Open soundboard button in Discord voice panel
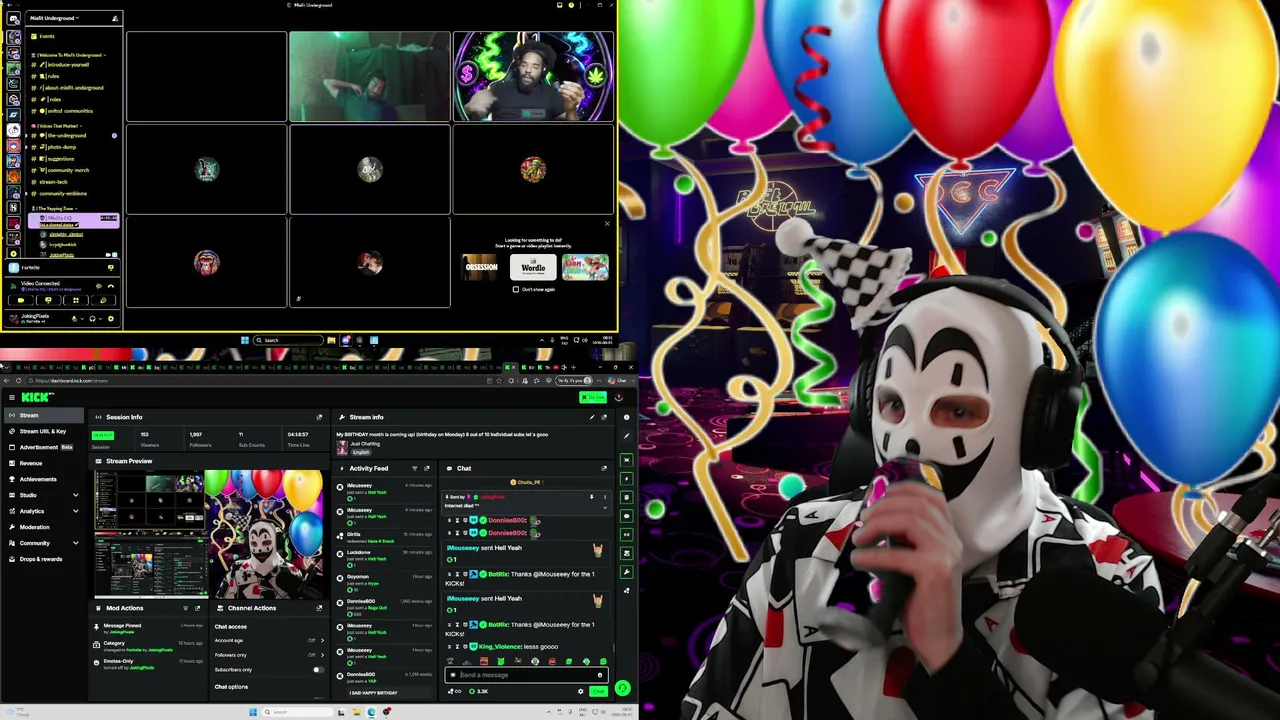 103,300
